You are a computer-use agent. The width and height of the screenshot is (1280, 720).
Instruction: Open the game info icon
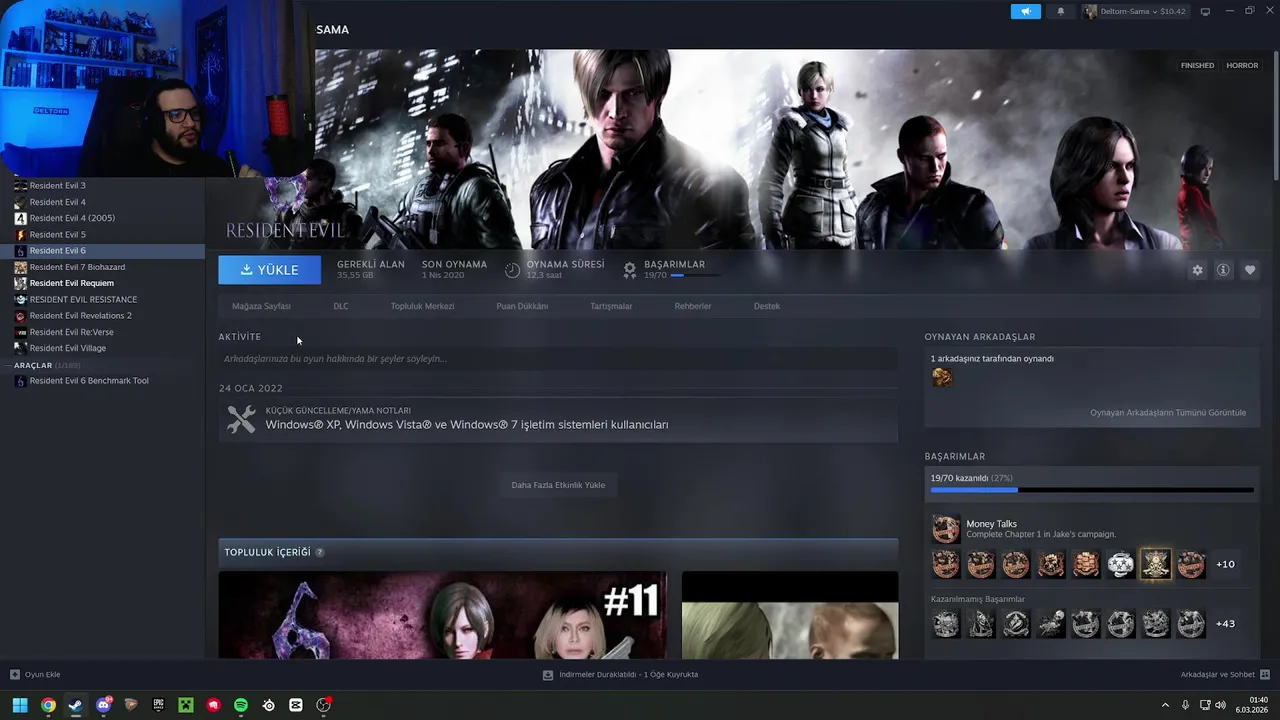[1223, 270]
